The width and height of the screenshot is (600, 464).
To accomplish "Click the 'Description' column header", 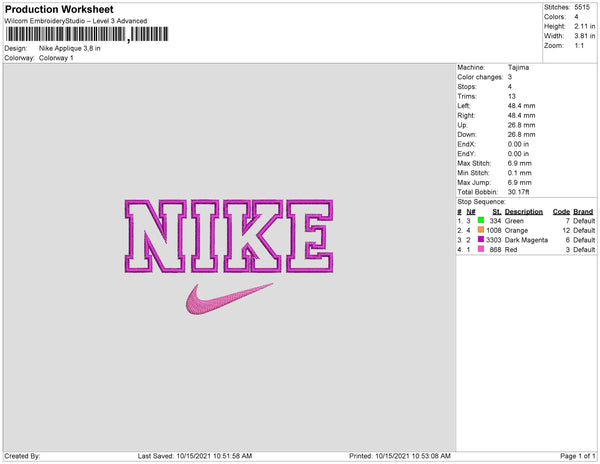I will click(x=524, y=212).
